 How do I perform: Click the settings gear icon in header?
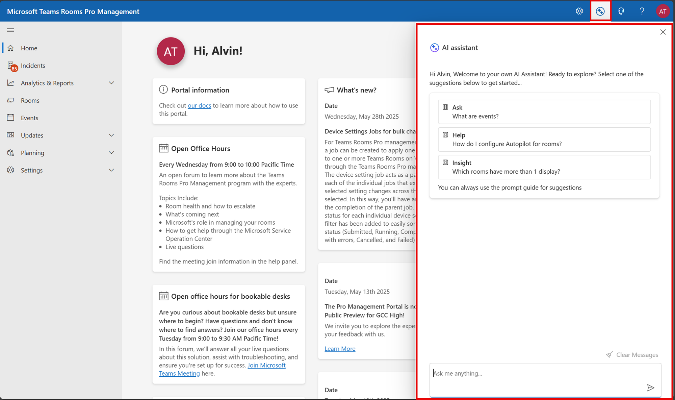pyautogui.click(x=579, y=12)
